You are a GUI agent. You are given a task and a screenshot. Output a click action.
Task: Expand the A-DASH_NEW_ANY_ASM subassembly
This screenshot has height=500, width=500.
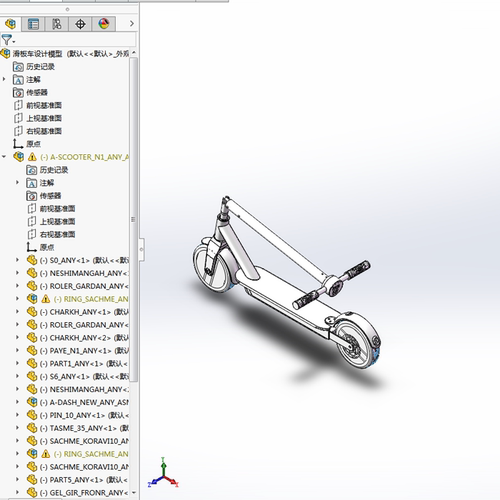pos(17,402)
